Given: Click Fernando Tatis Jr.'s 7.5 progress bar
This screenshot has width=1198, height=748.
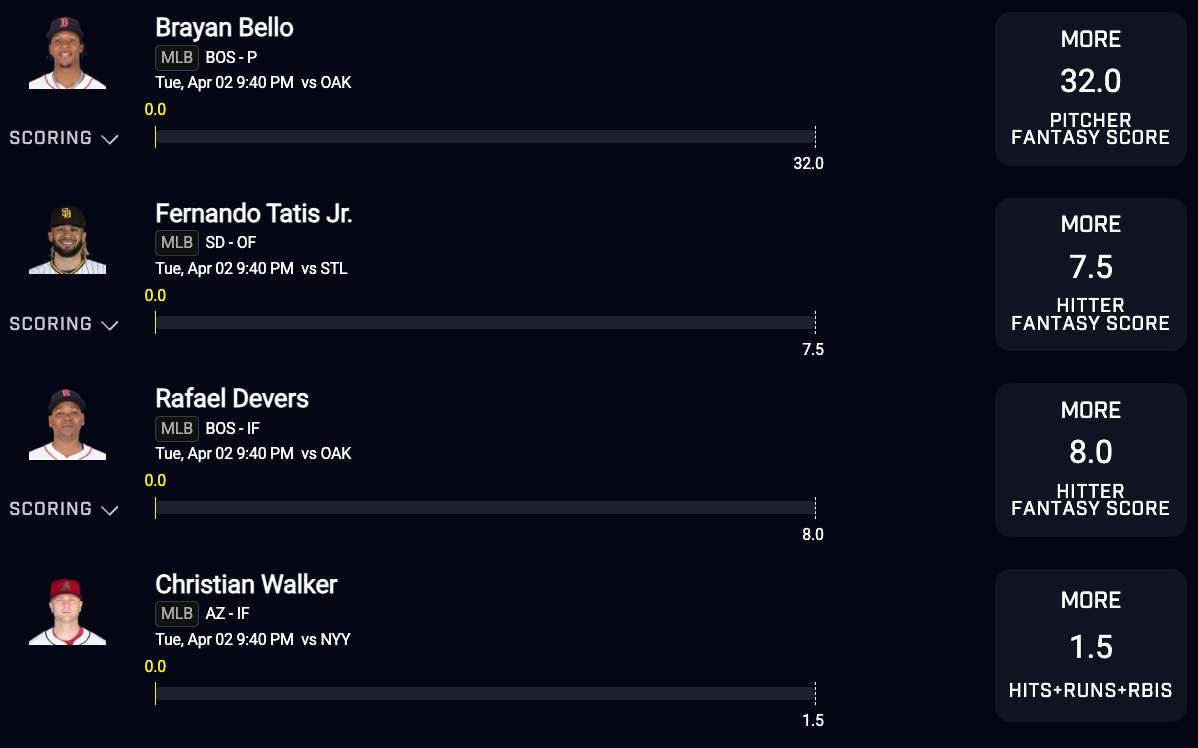Looking at the screenshot, I should click(485, 323).
